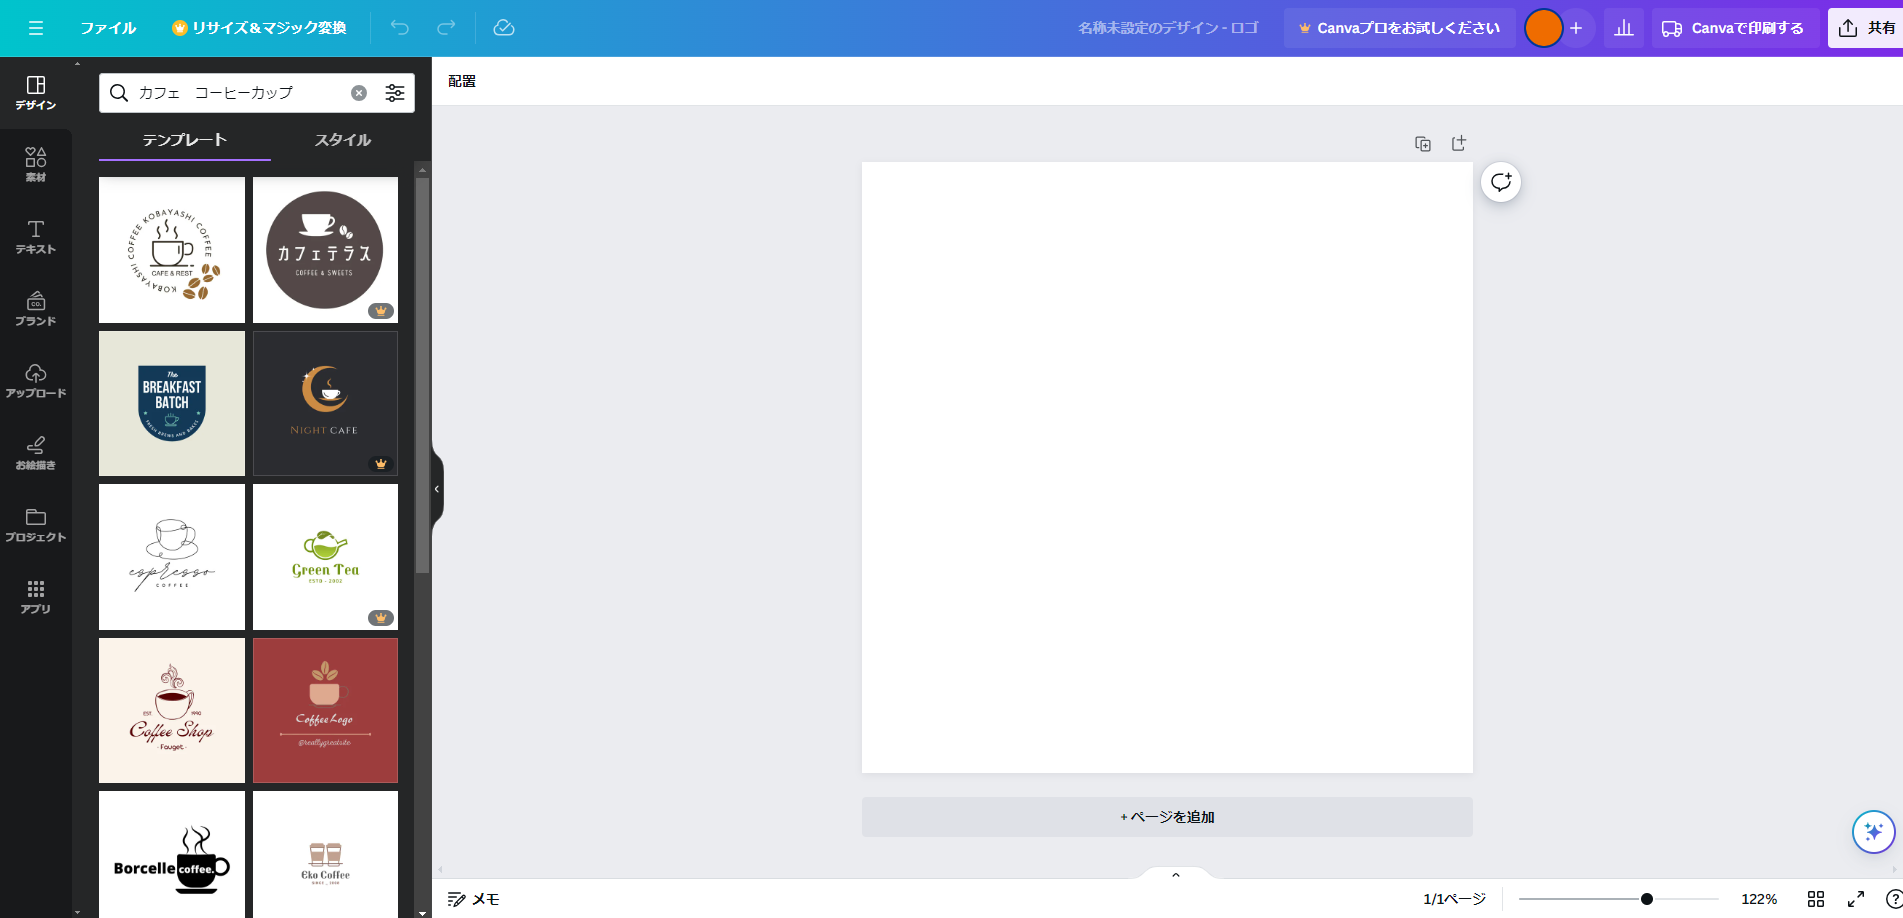The height and width of the screenshot is (918, 1903).
Task: Open the アップロード (Uploads) panel
Action: pyautogui.click(x=35, y=380)
